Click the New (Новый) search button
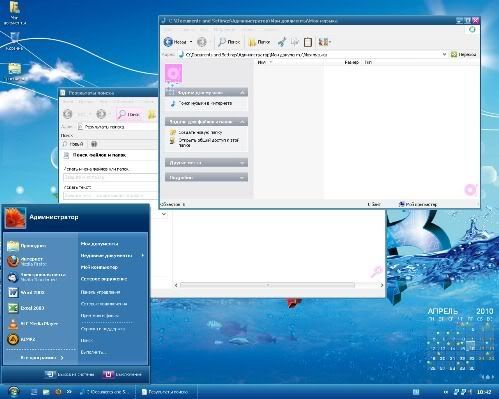The image size is (499, 399). coord(73,144)
